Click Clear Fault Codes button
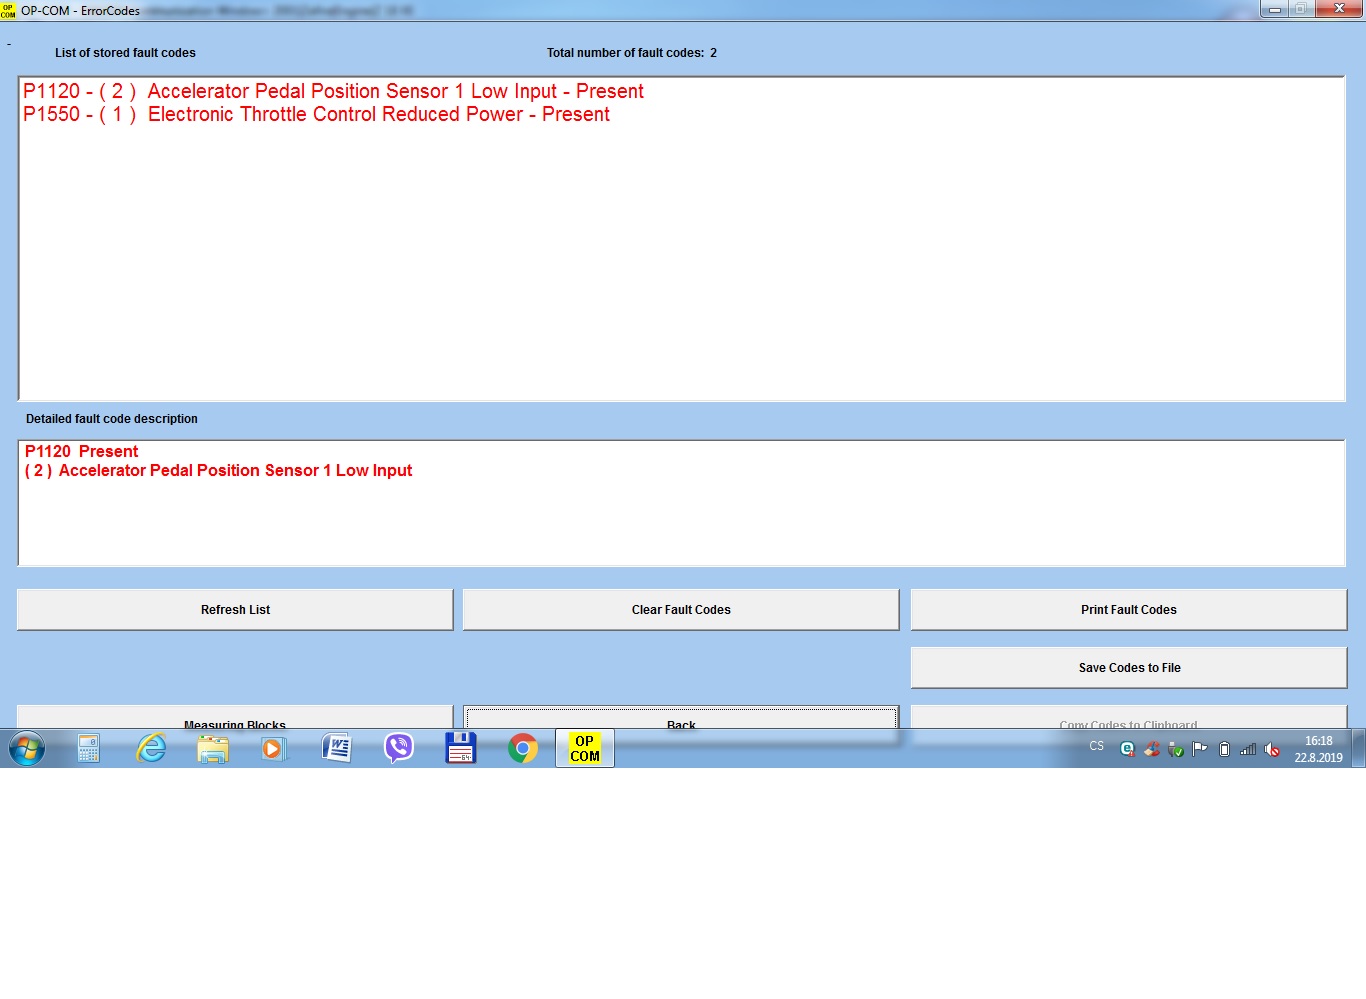 681,610
